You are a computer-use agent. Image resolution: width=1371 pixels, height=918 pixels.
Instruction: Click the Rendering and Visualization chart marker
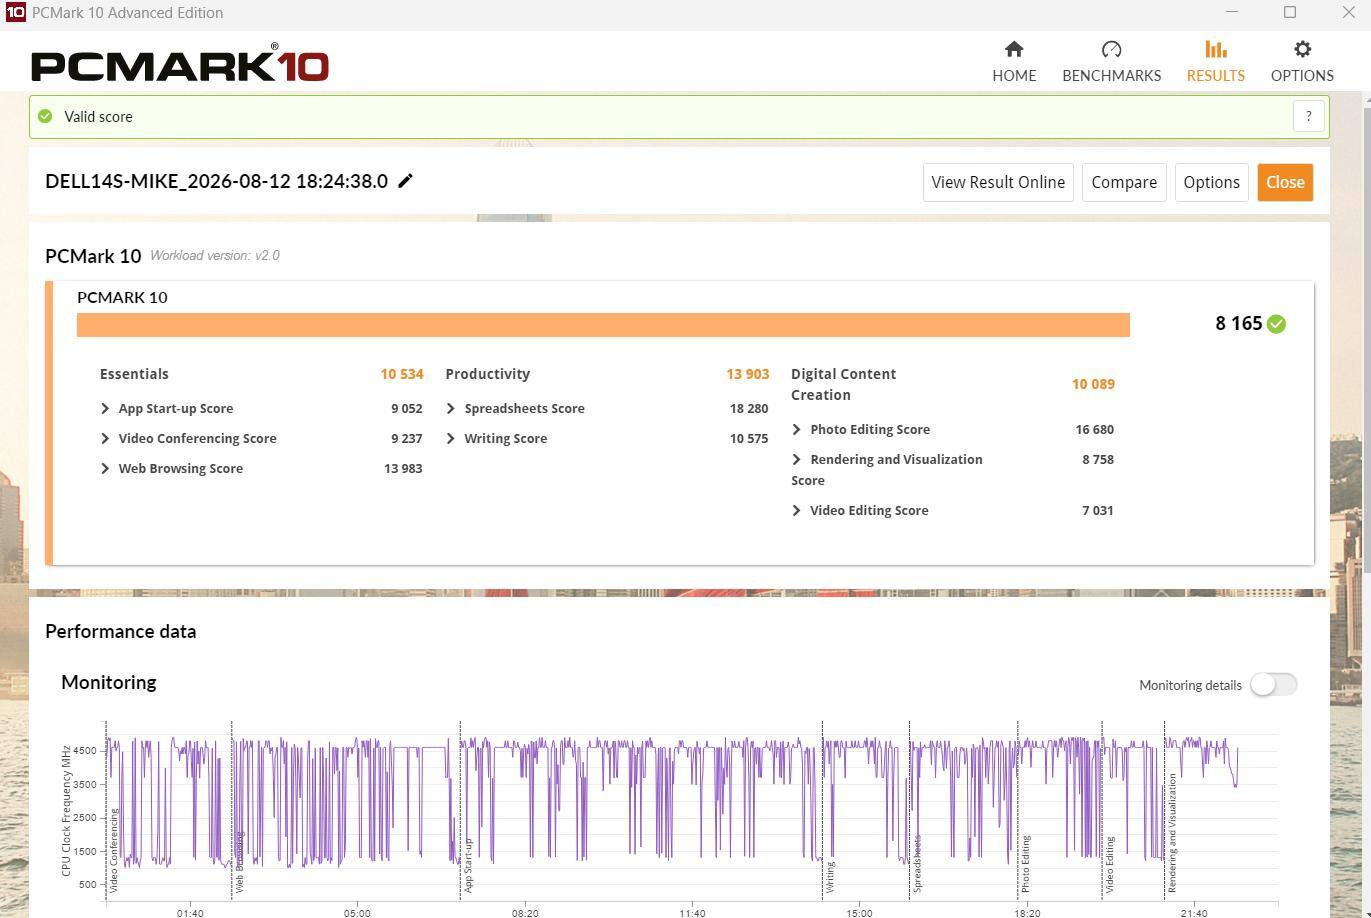click(x=1172, y=832)
